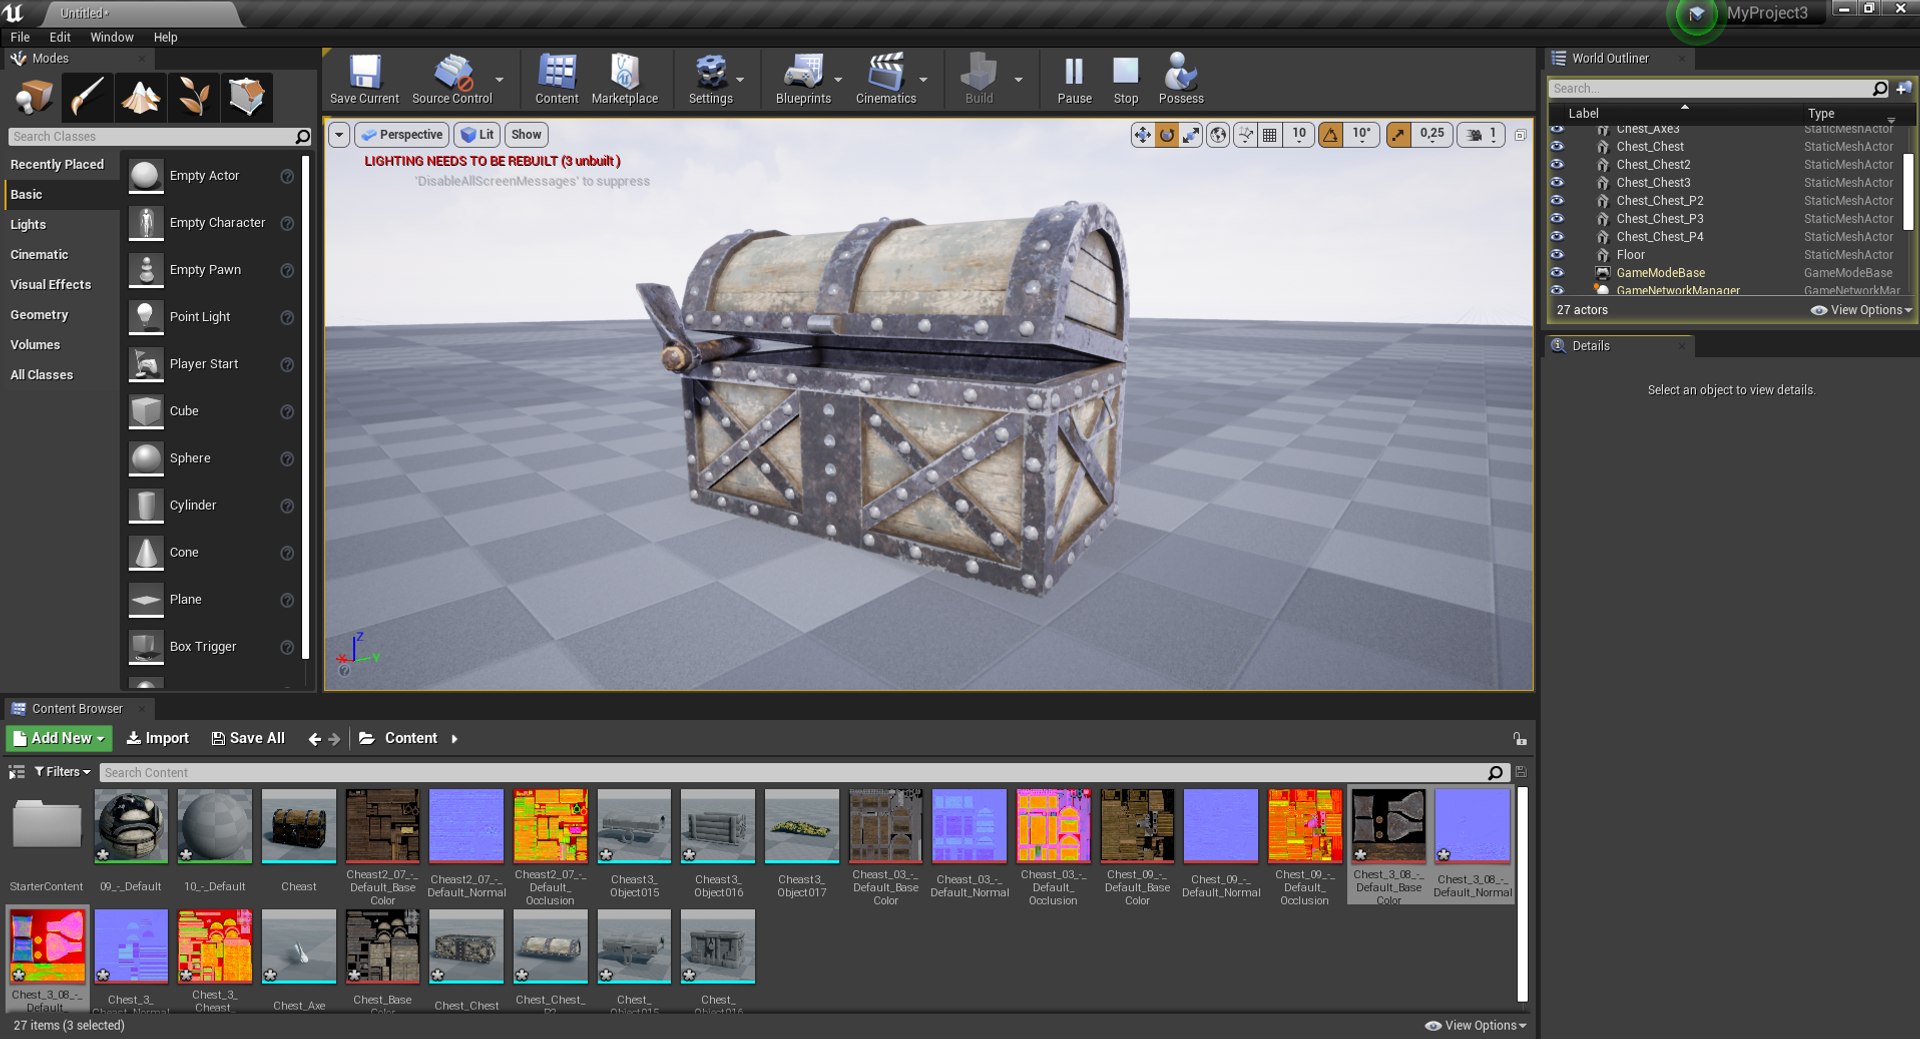This screenshot has width=1920, height=1039.
Task: Open World Outliner View Options dropdown
Action: (1861, 310)
